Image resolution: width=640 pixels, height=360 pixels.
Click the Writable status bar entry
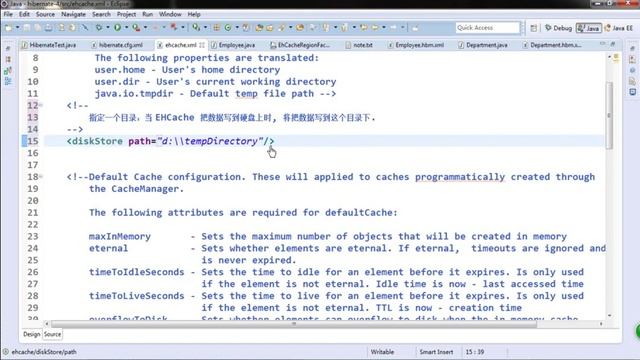[382, 352]
